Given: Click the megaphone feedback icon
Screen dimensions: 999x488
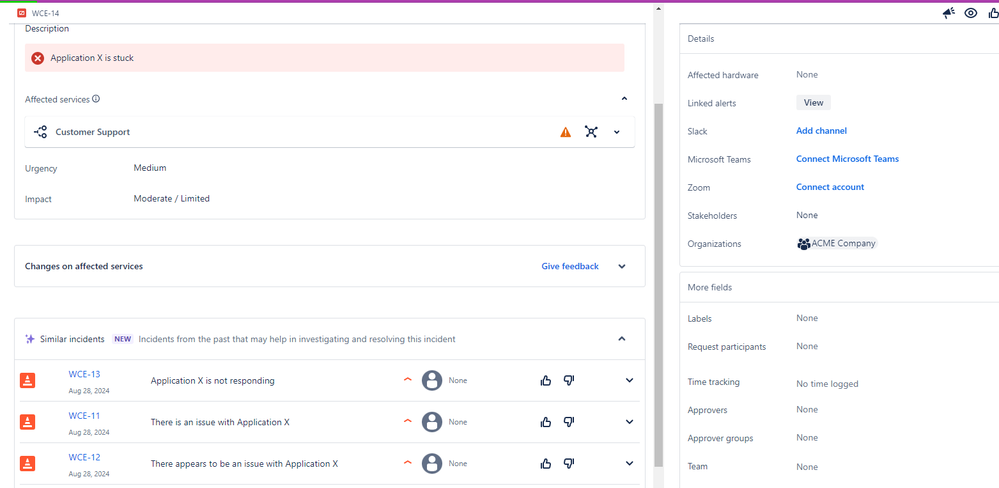Looking at the screenshot, I should [x=949, y=13].
